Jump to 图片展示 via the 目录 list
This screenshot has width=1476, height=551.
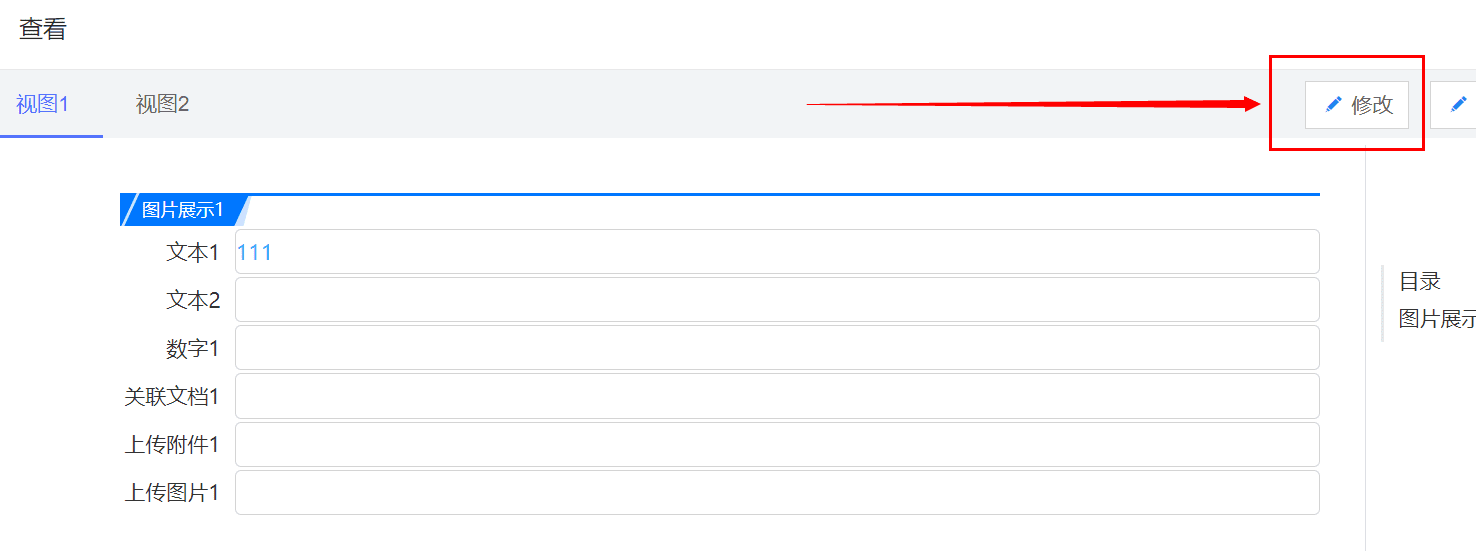tap(1437, 319)
